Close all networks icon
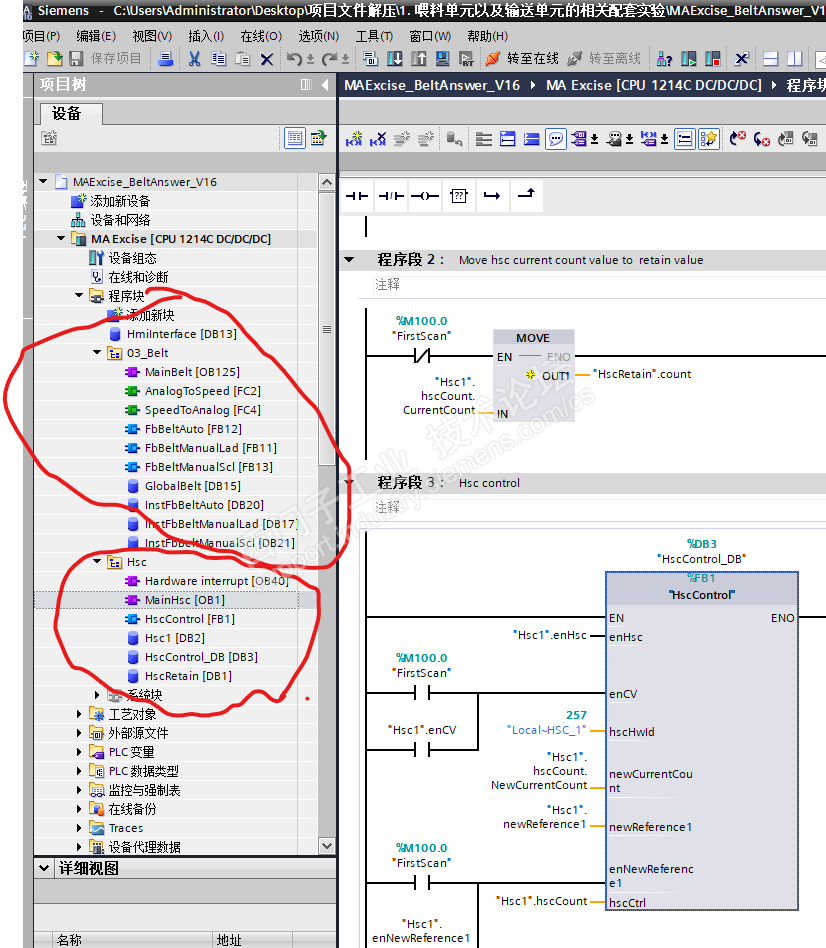The width and height of the screenshot is (826, 948). click(532, 139)
